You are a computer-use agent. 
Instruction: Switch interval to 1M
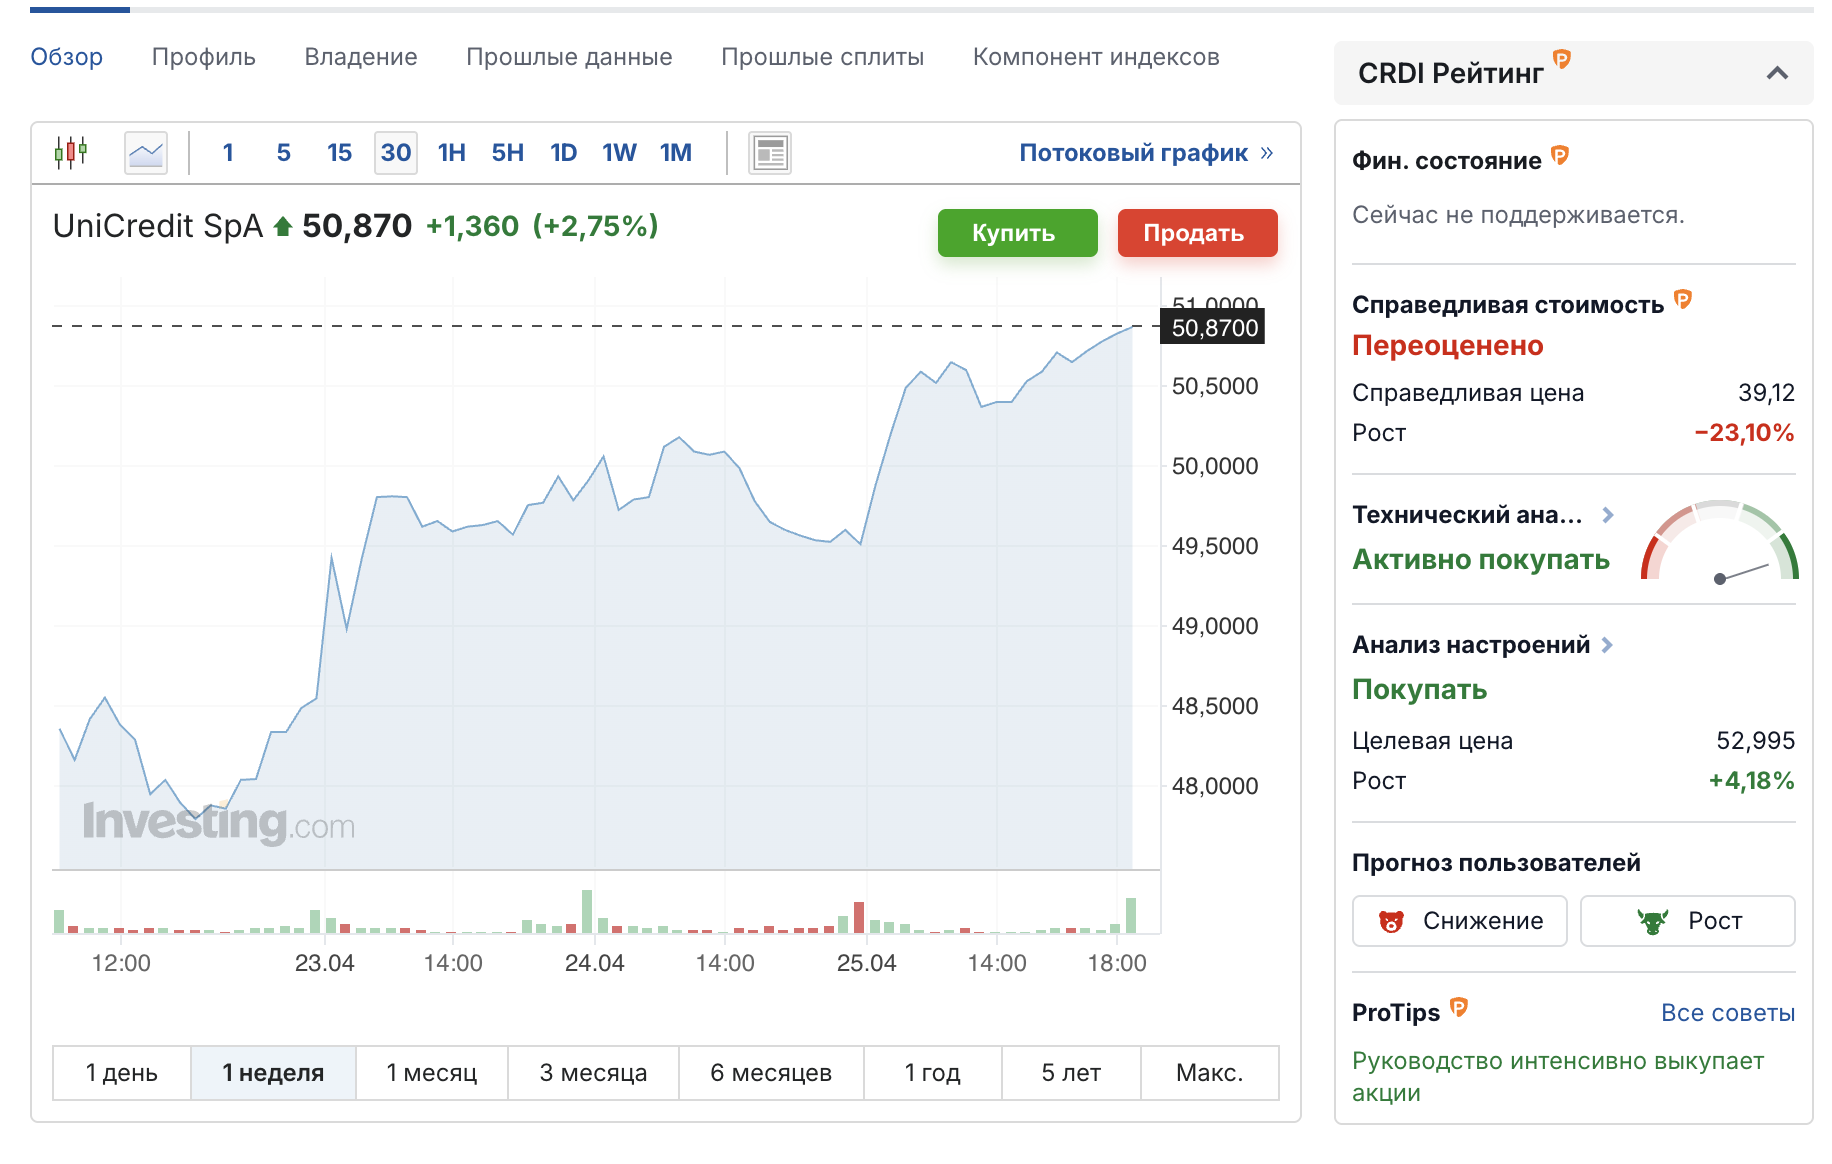(x=676, y=153)
